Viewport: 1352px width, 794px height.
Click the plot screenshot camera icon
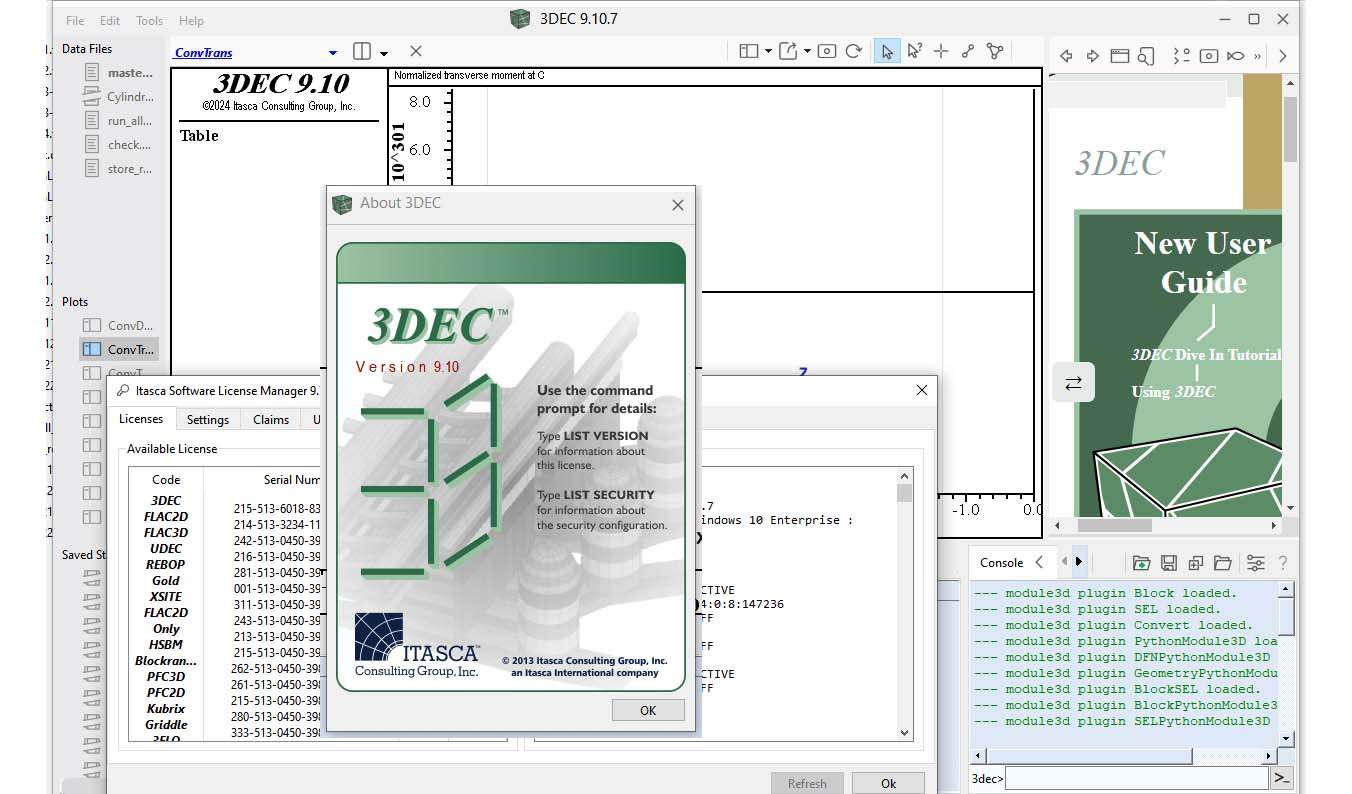point(826,51)
